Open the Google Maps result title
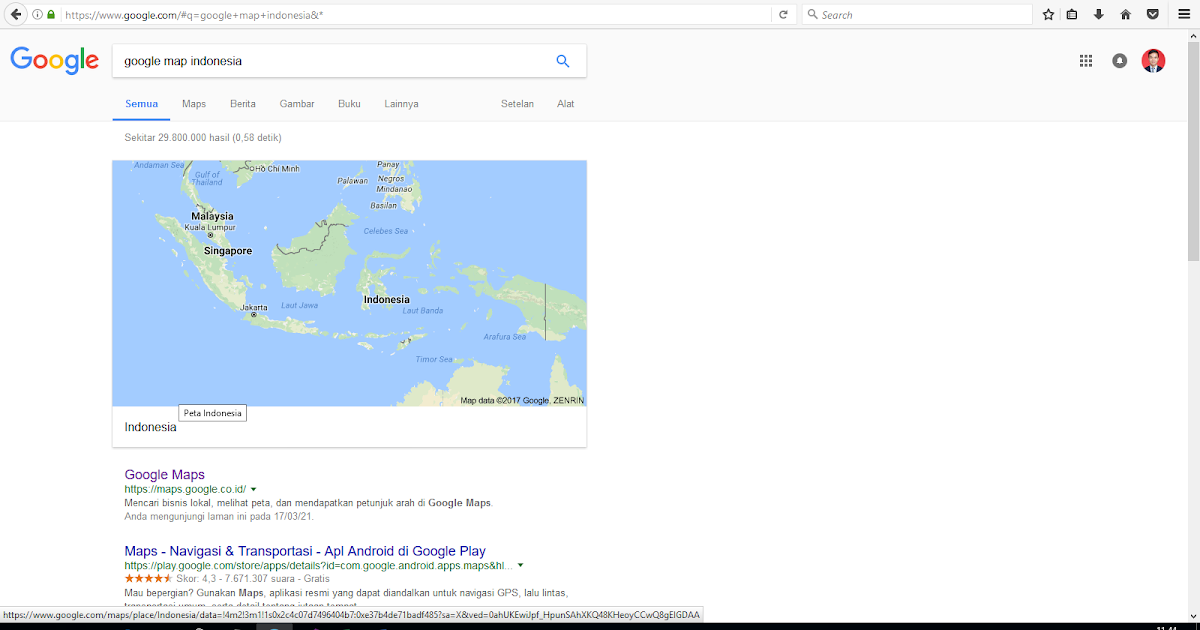1200x630 pixels. point(165,475)
